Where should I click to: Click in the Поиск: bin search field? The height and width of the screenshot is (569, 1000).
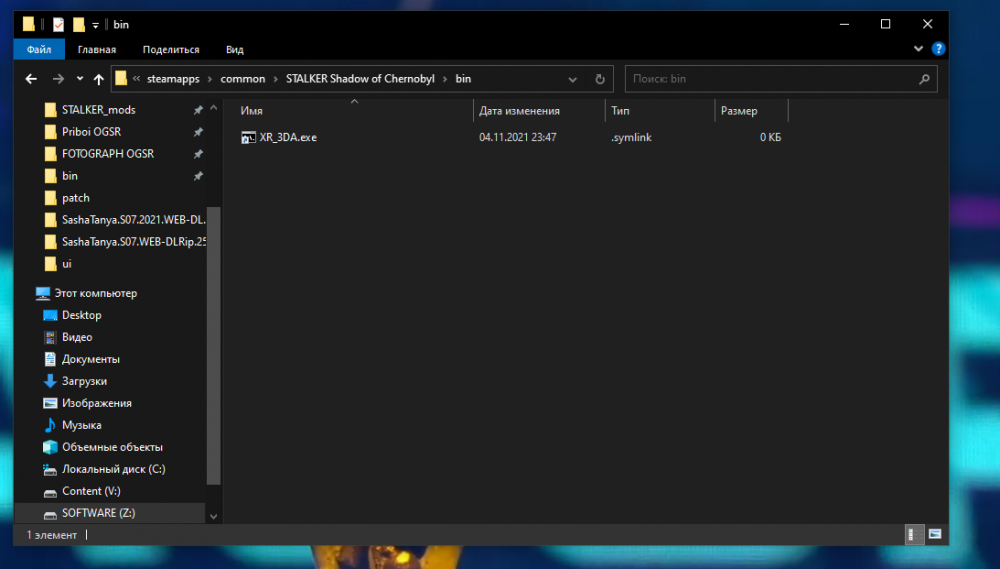click(770, 79)
